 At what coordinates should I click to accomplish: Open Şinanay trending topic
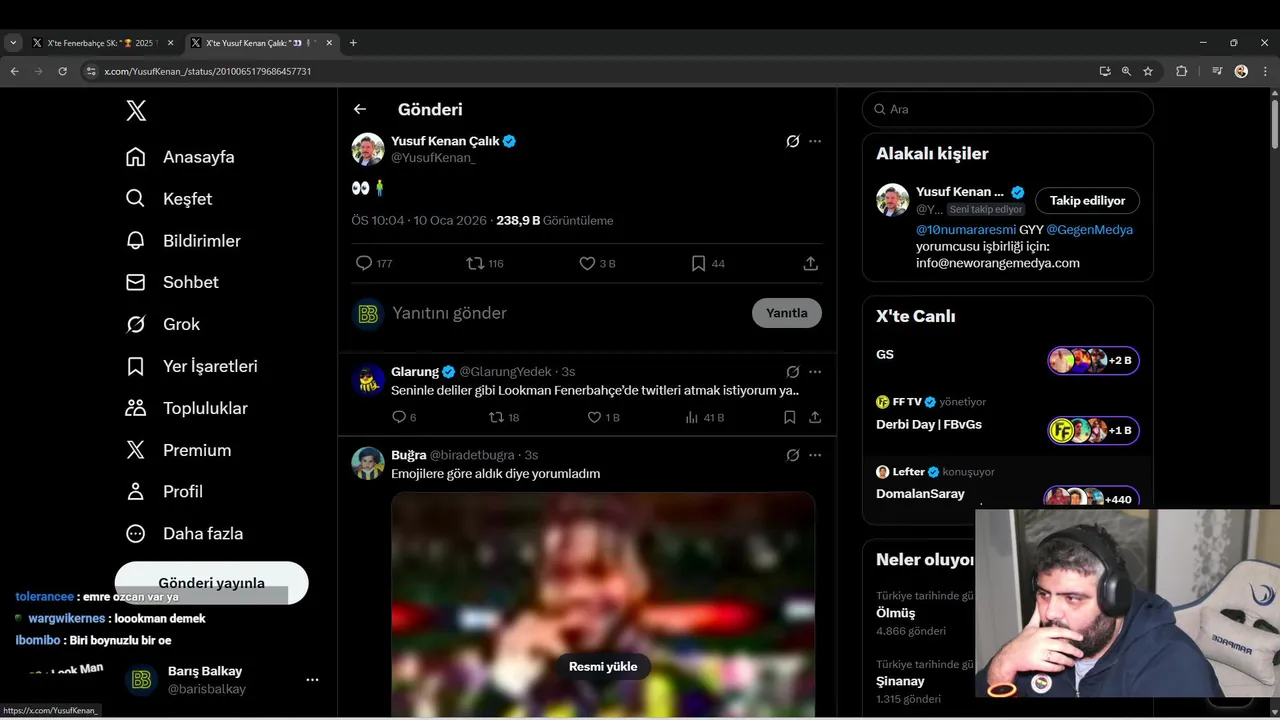[x=900, y=681]
